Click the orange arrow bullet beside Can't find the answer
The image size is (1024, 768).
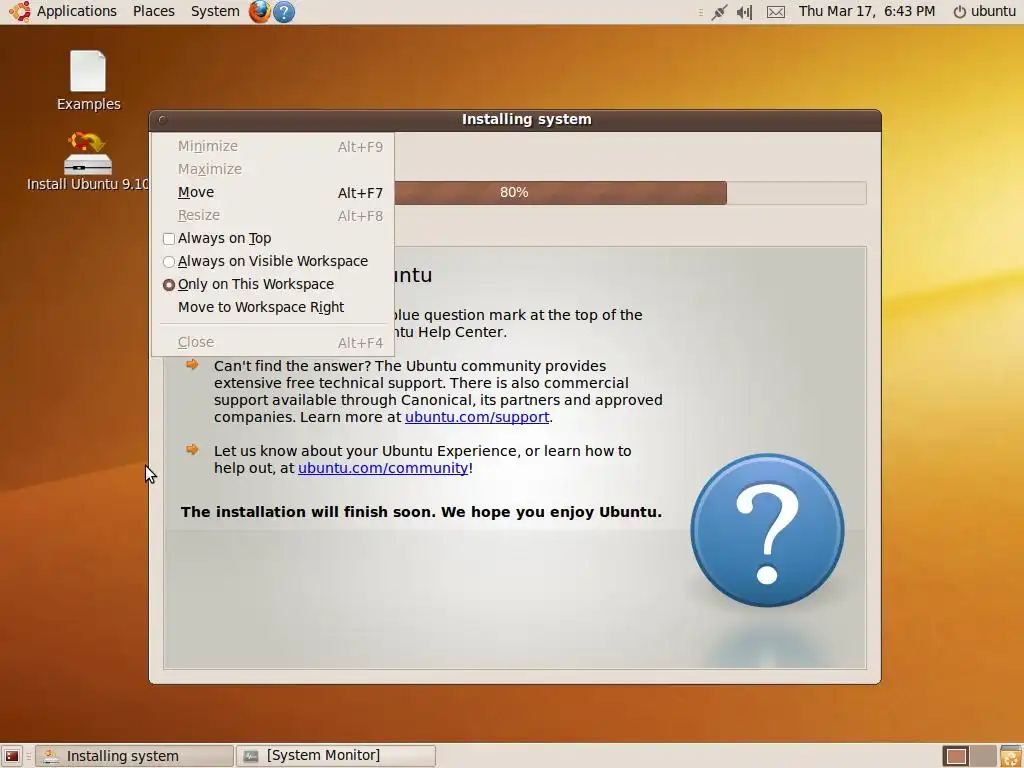click(x=192, y=364)
